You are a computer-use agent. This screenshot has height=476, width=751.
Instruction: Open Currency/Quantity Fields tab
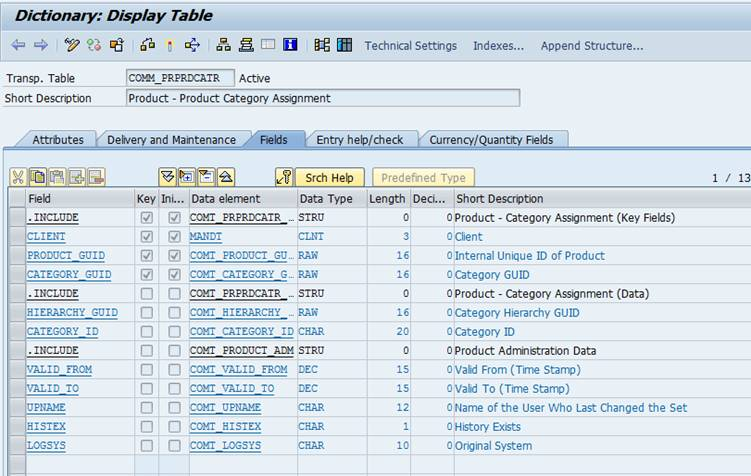coord(491,140)
